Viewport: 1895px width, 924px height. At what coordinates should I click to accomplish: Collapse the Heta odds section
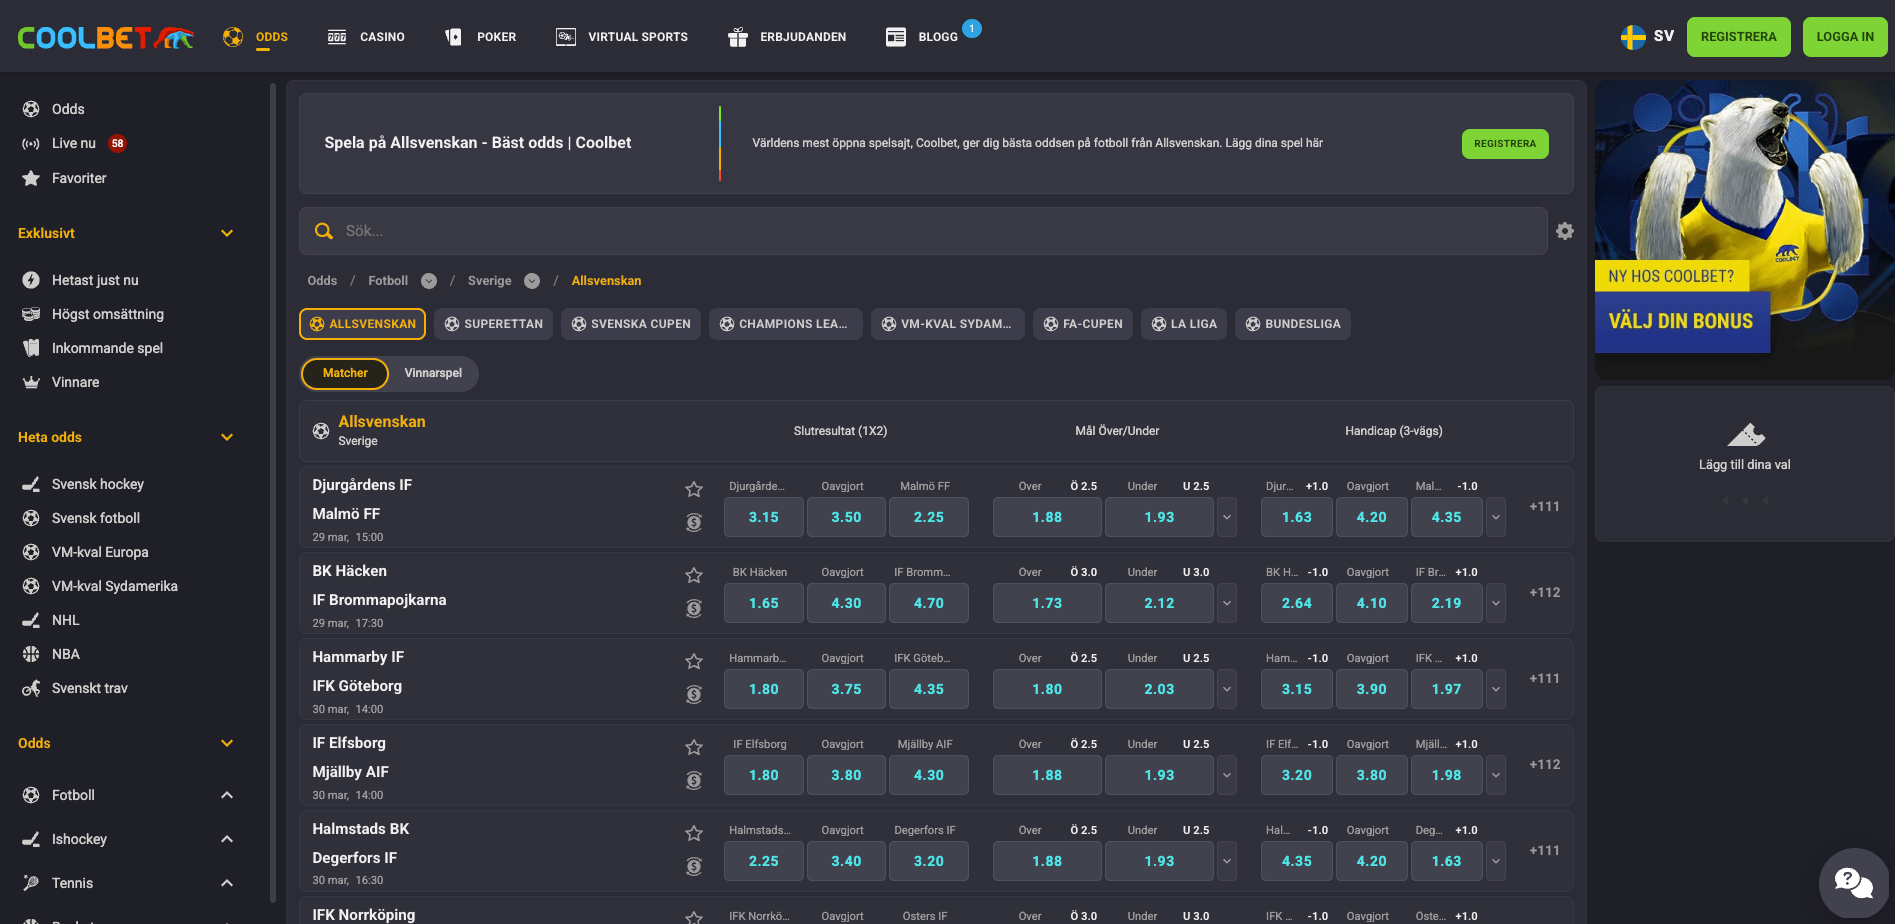pyautogui.click(x=227, y=437)
